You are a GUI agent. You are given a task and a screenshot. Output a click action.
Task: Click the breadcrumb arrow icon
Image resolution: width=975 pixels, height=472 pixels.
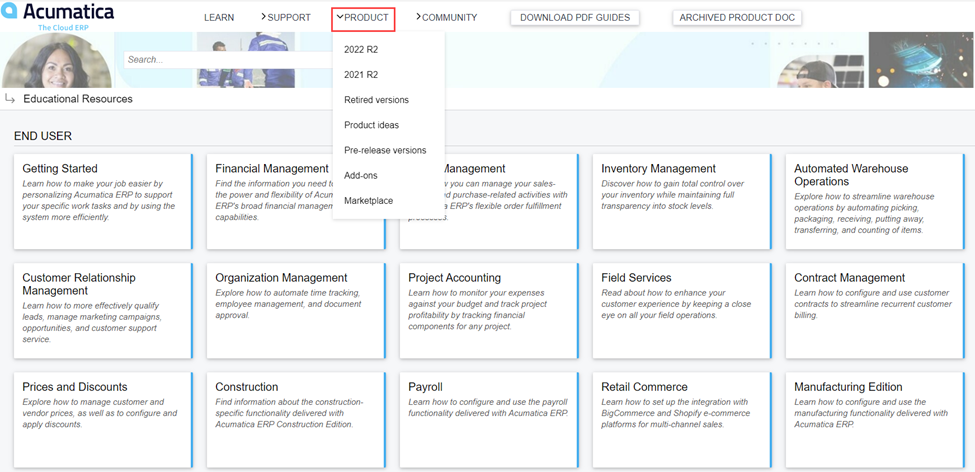click(x=9, y=98)
